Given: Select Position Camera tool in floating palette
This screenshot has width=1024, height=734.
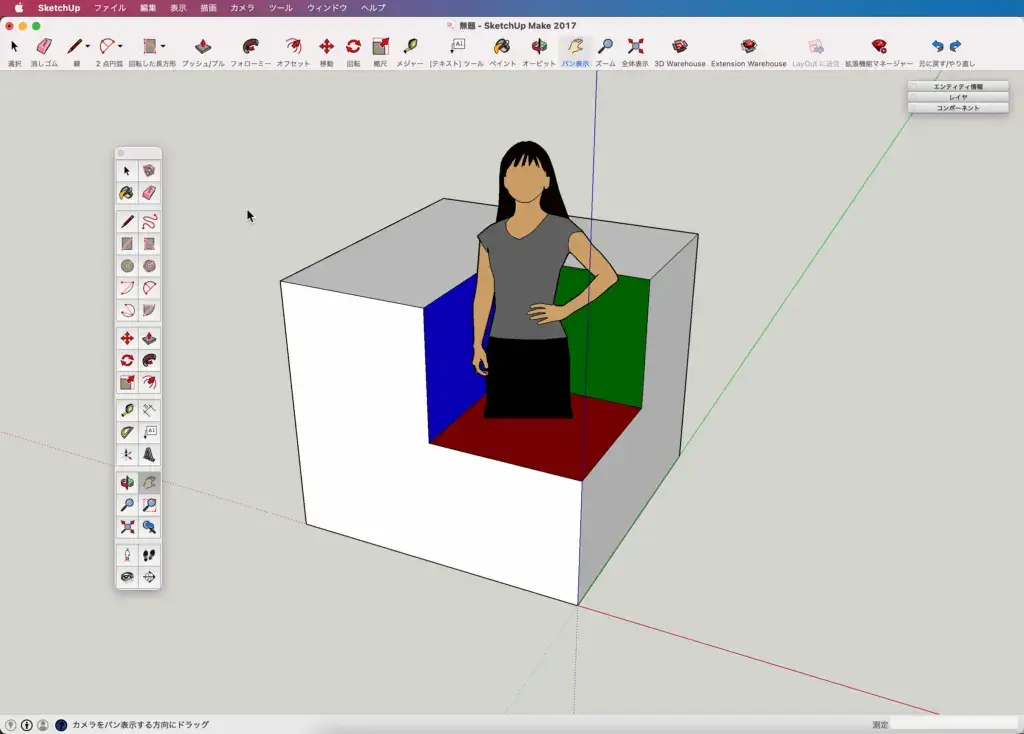Looking at the screenshot, I should (127, 556).
